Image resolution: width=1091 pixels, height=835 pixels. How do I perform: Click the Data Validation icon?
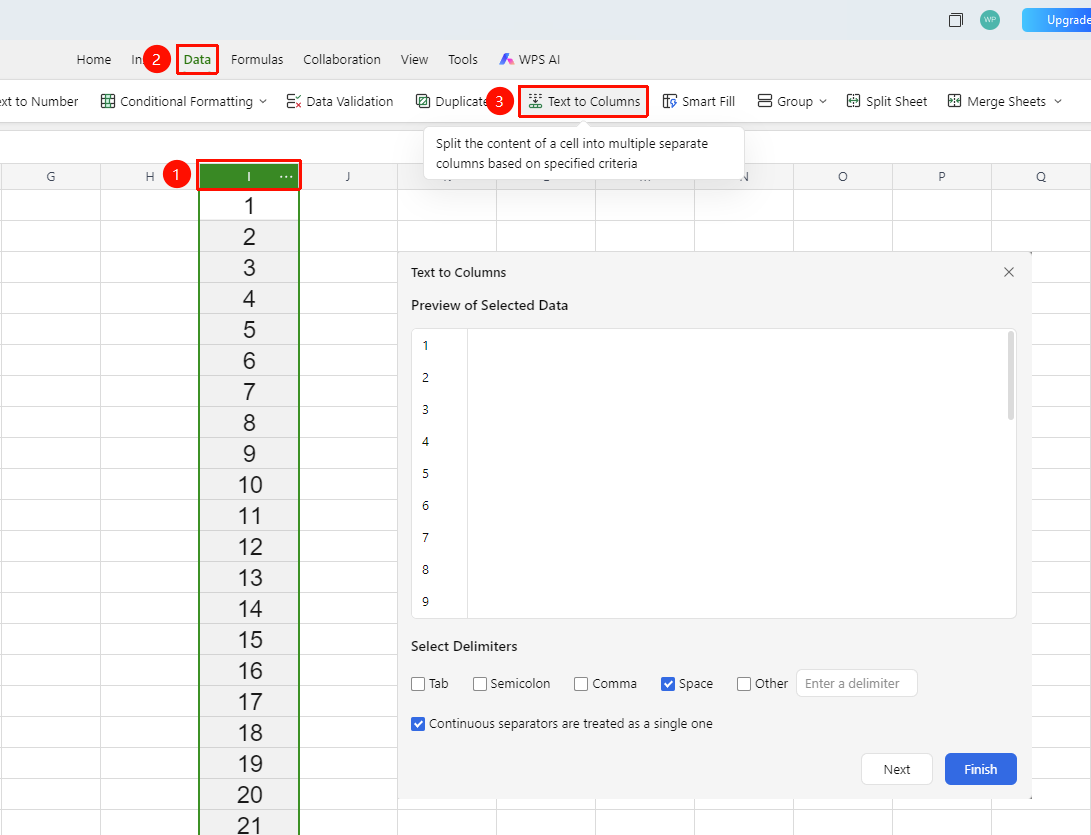[294, 102]
